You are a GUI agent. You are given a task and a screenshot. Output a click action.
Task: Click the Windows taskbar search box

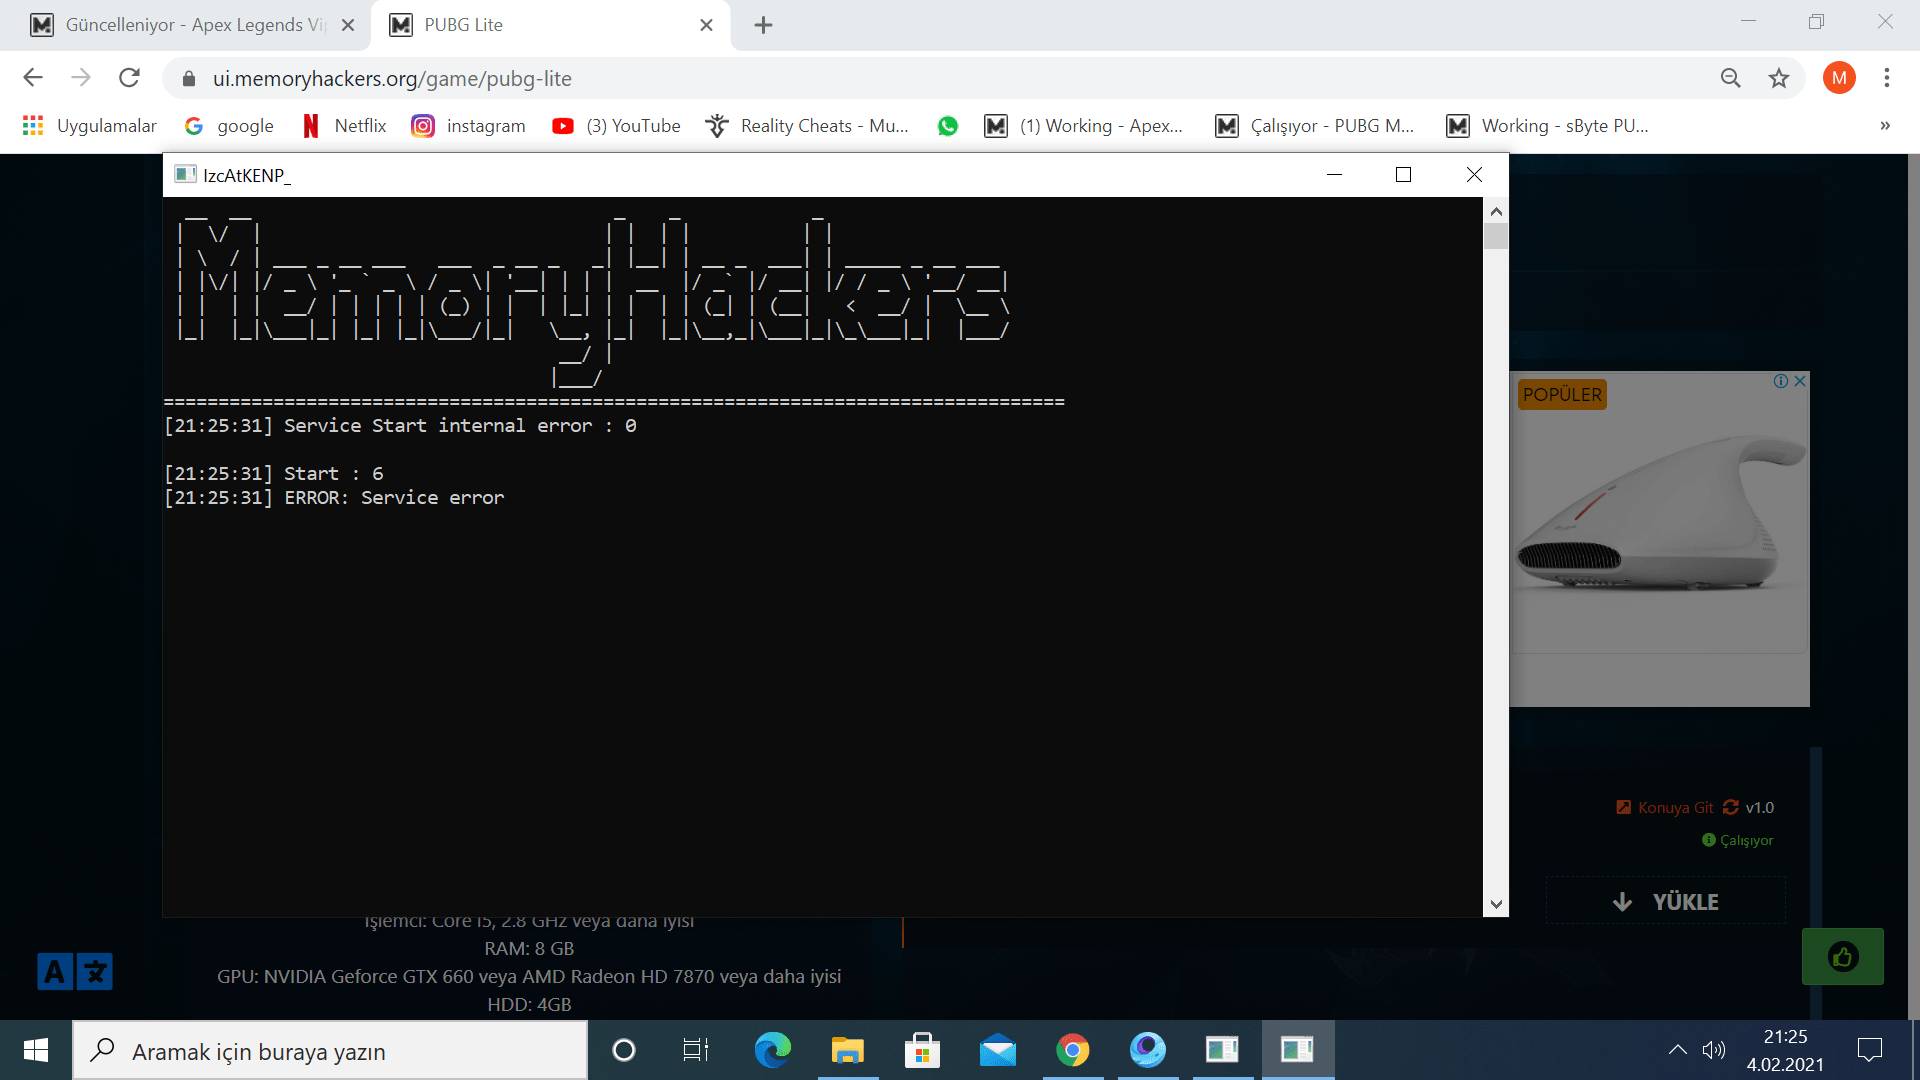pyautogui.click(x=330, y=1051)
